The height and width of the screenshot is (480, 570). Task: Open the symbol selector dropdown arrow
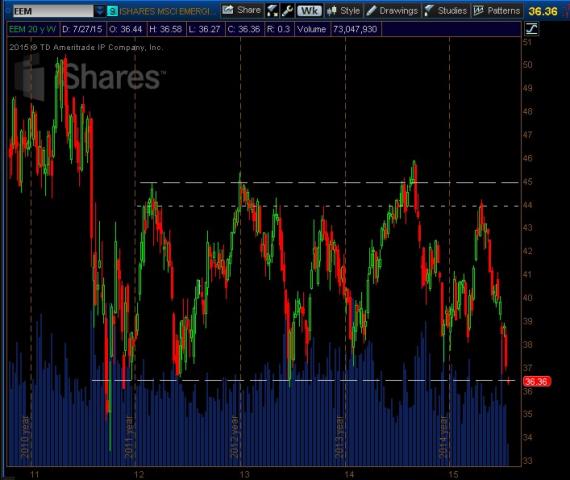[x=100, y=11]
